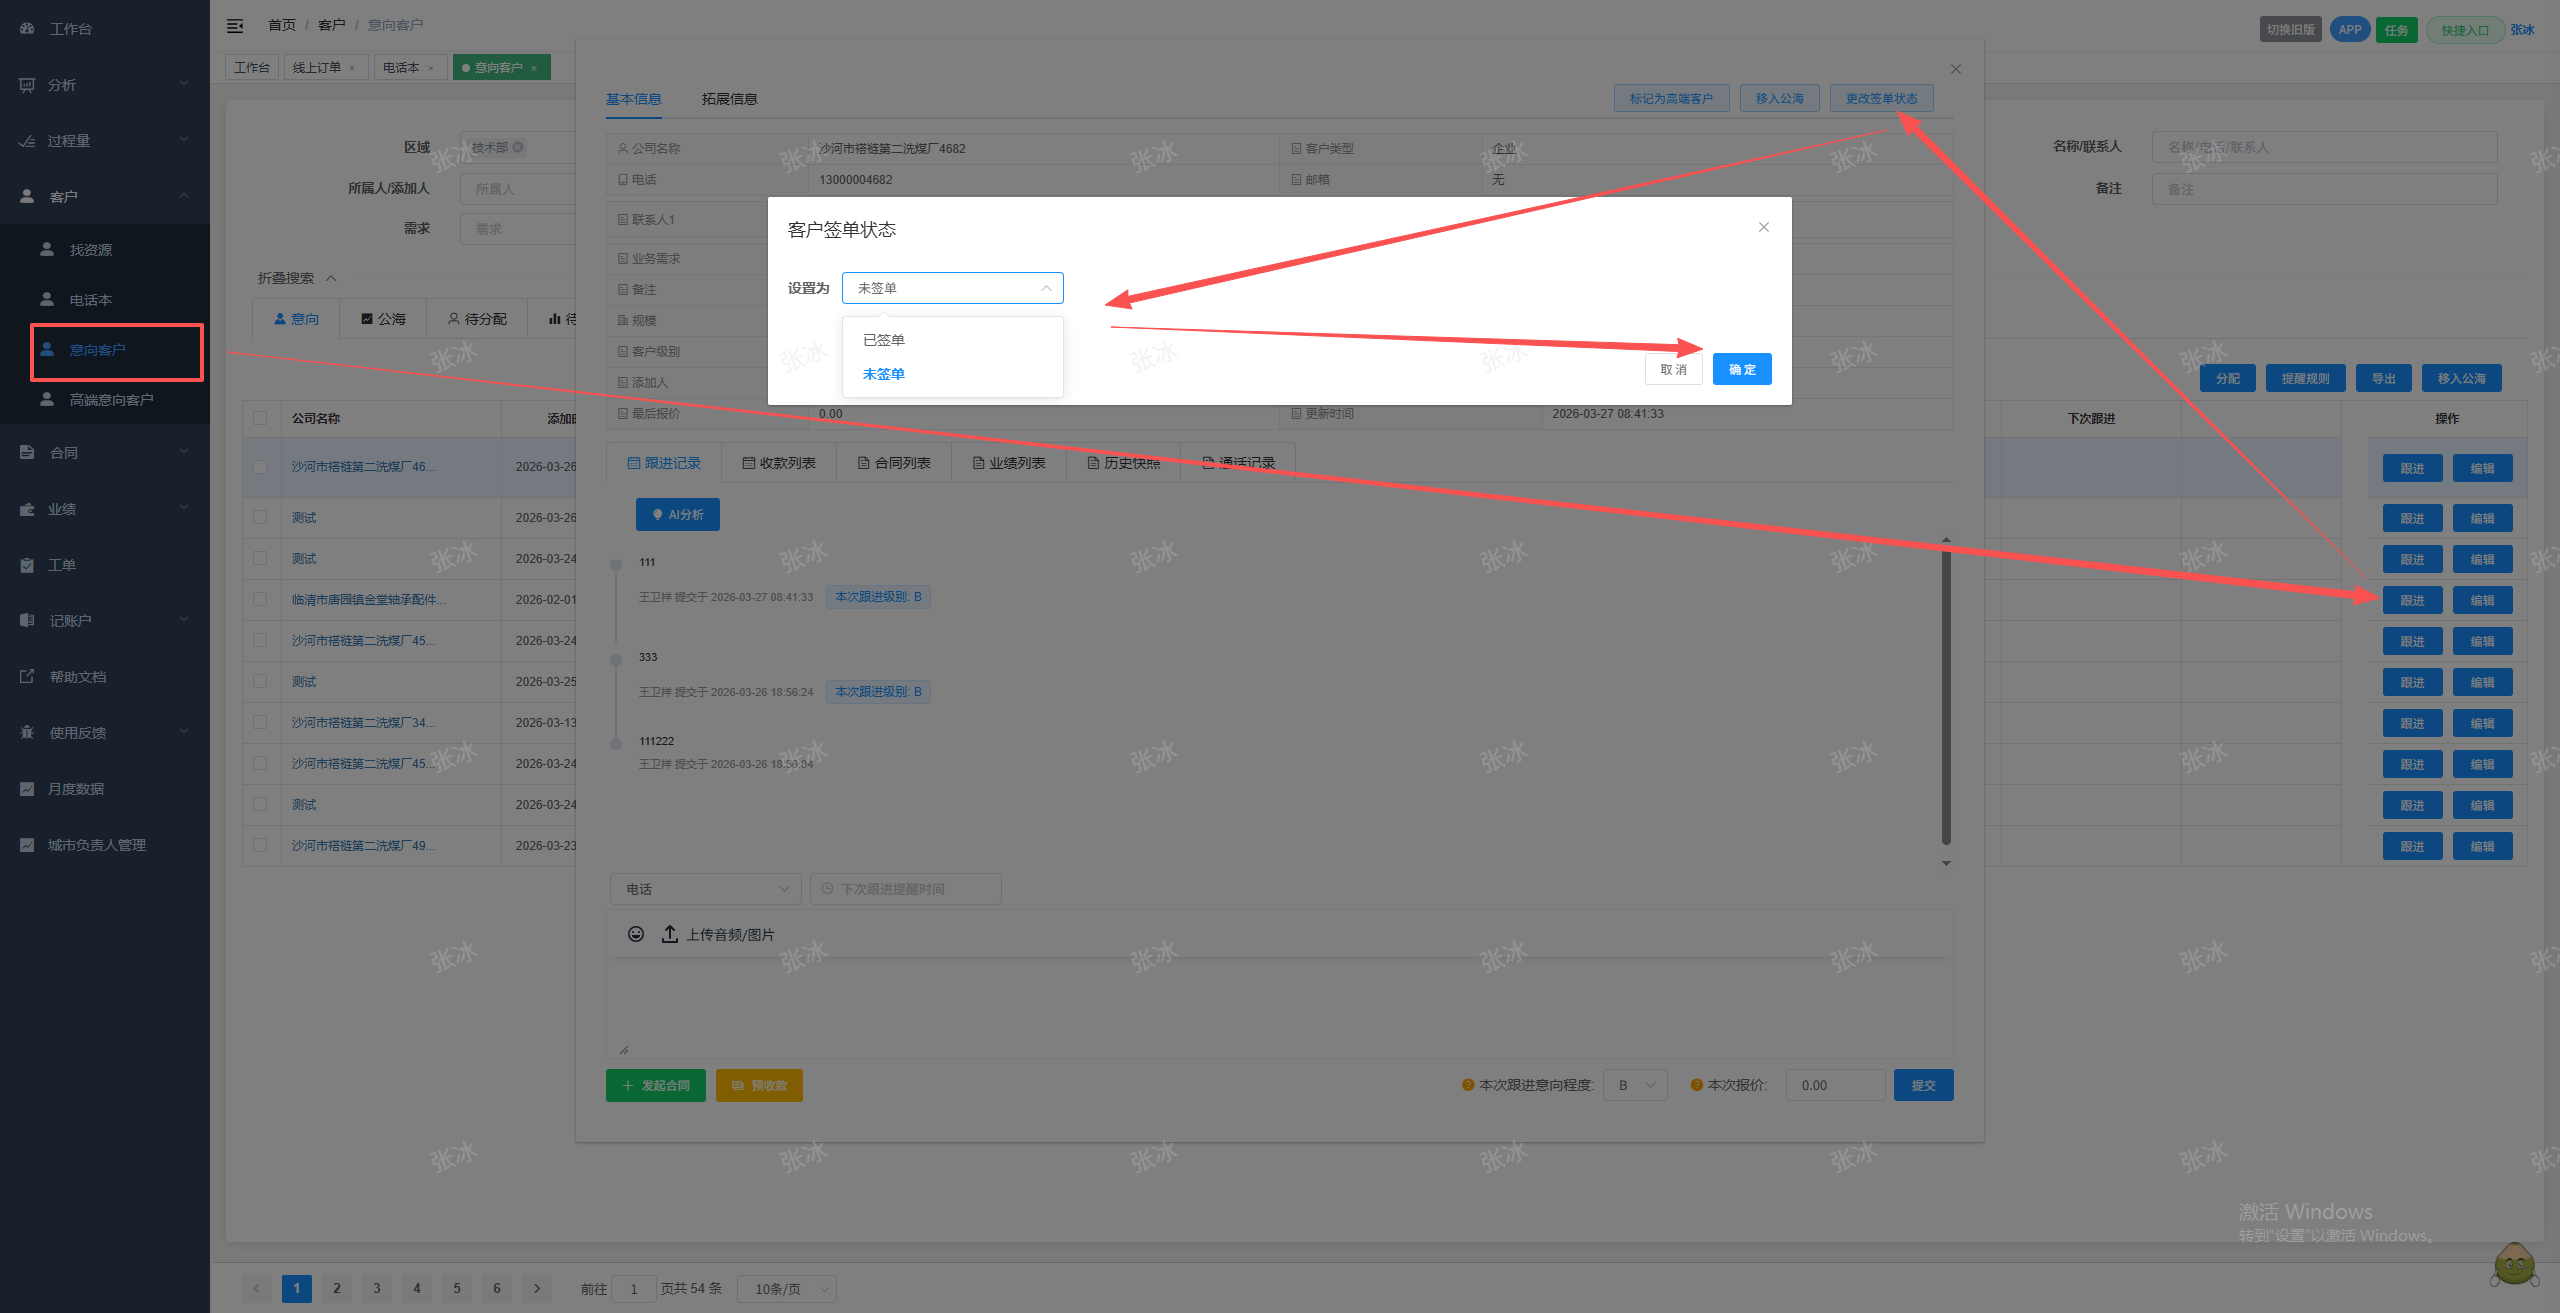The image size is (2560, 1313).
Task: Switch to the 业绩列表 tab
Action: 1009,463
